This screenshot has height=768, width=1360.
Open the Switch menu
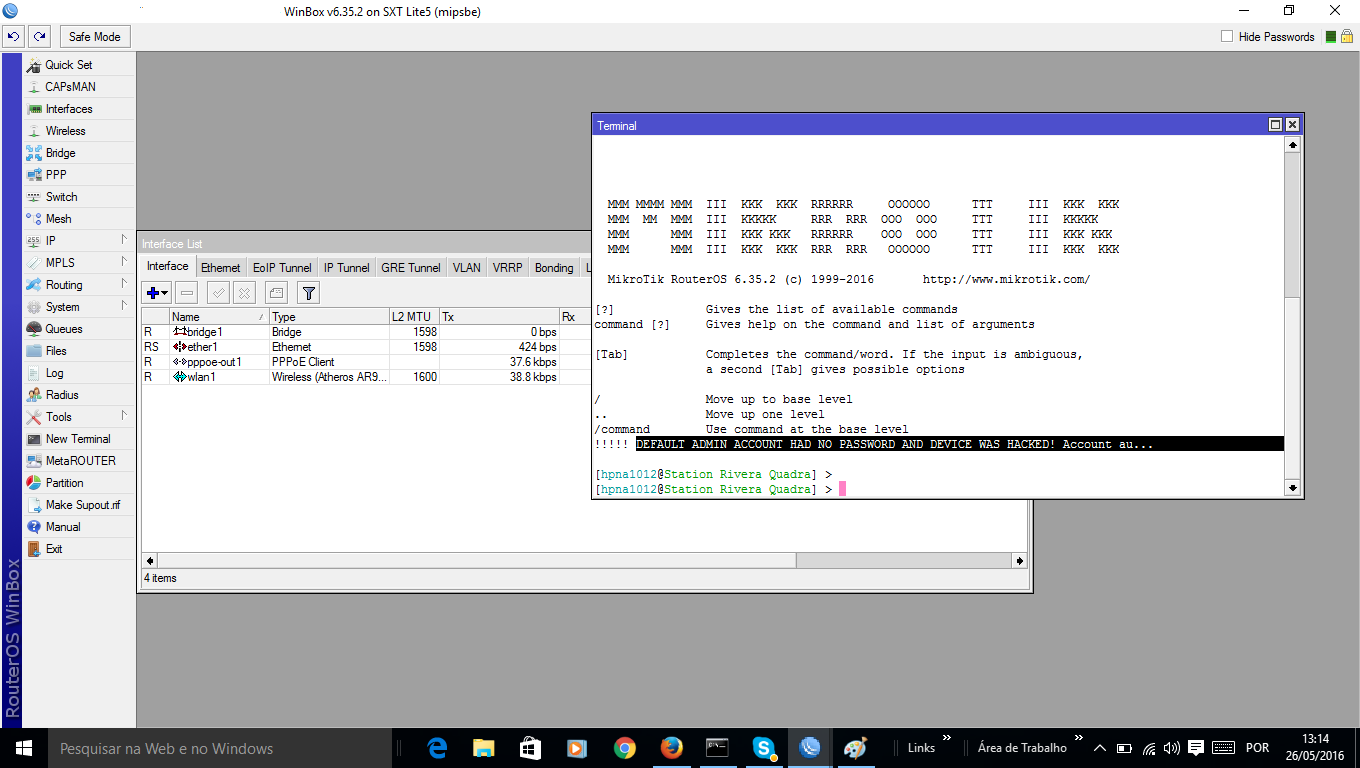(79, 197)
